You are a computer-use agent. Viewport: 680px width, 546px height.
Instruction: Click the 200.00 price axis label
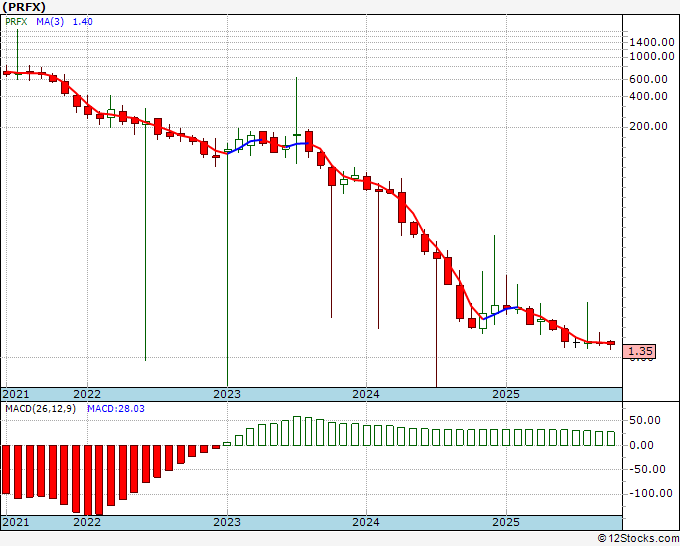click(x=648, y=126)
